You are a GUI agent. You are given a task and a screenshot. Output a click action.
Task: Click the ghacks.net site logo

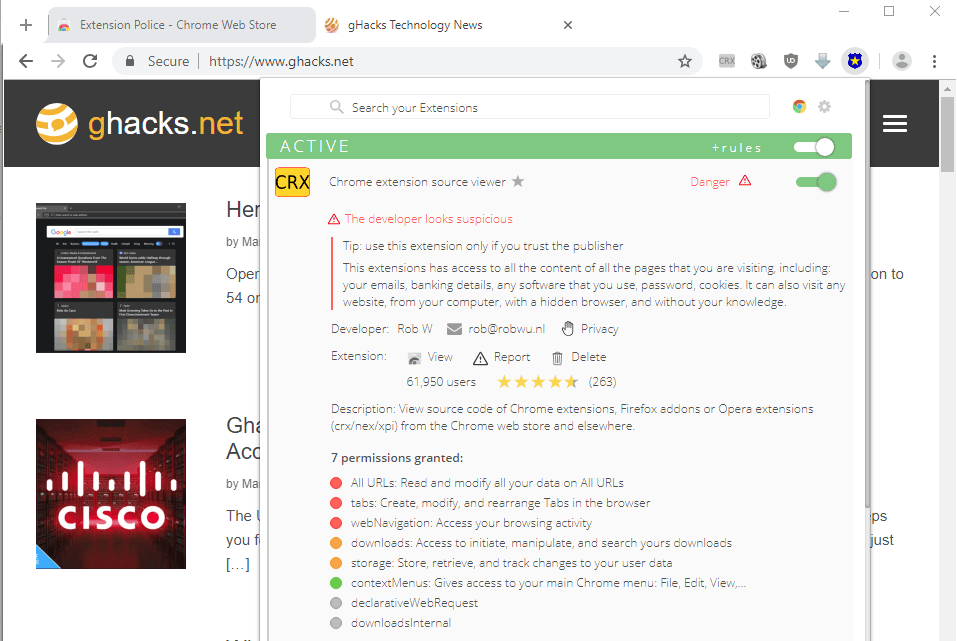tap(140, 124)
